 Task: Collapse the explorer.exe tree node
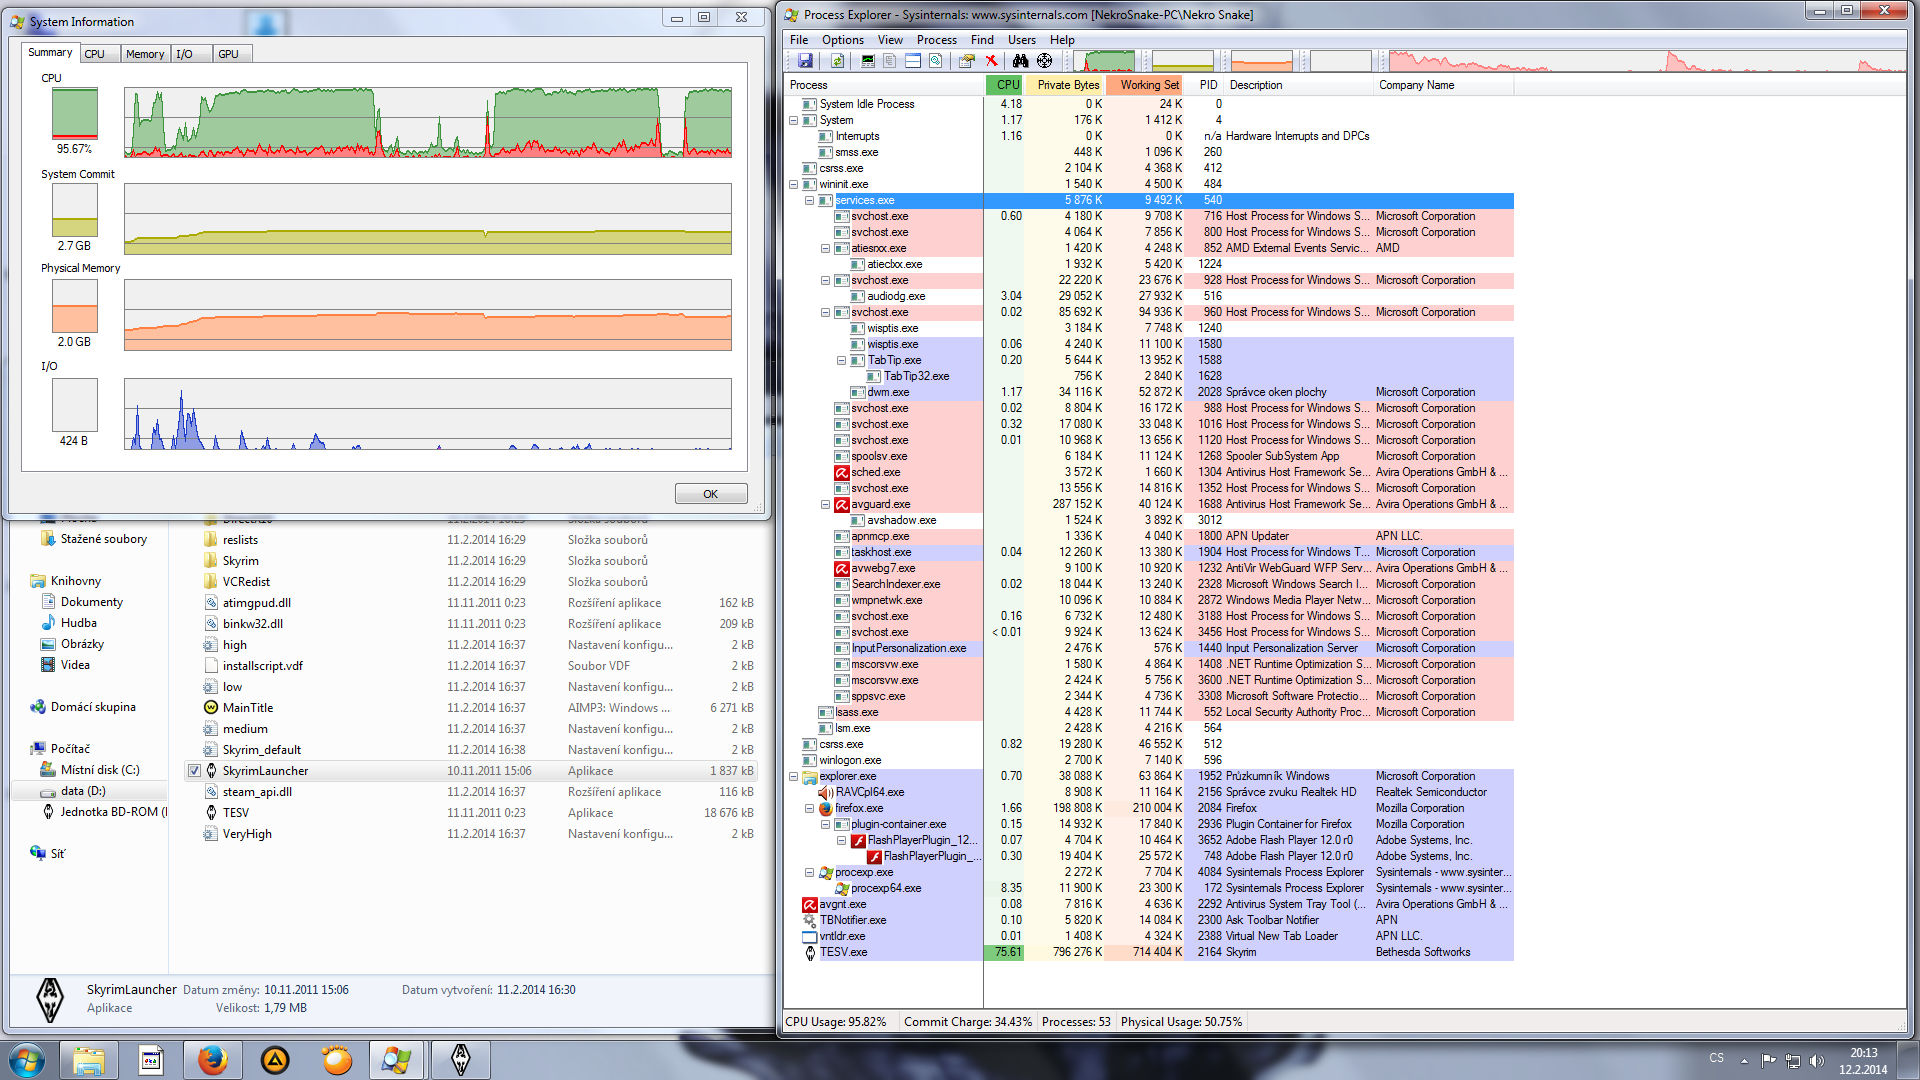point(794,776)
